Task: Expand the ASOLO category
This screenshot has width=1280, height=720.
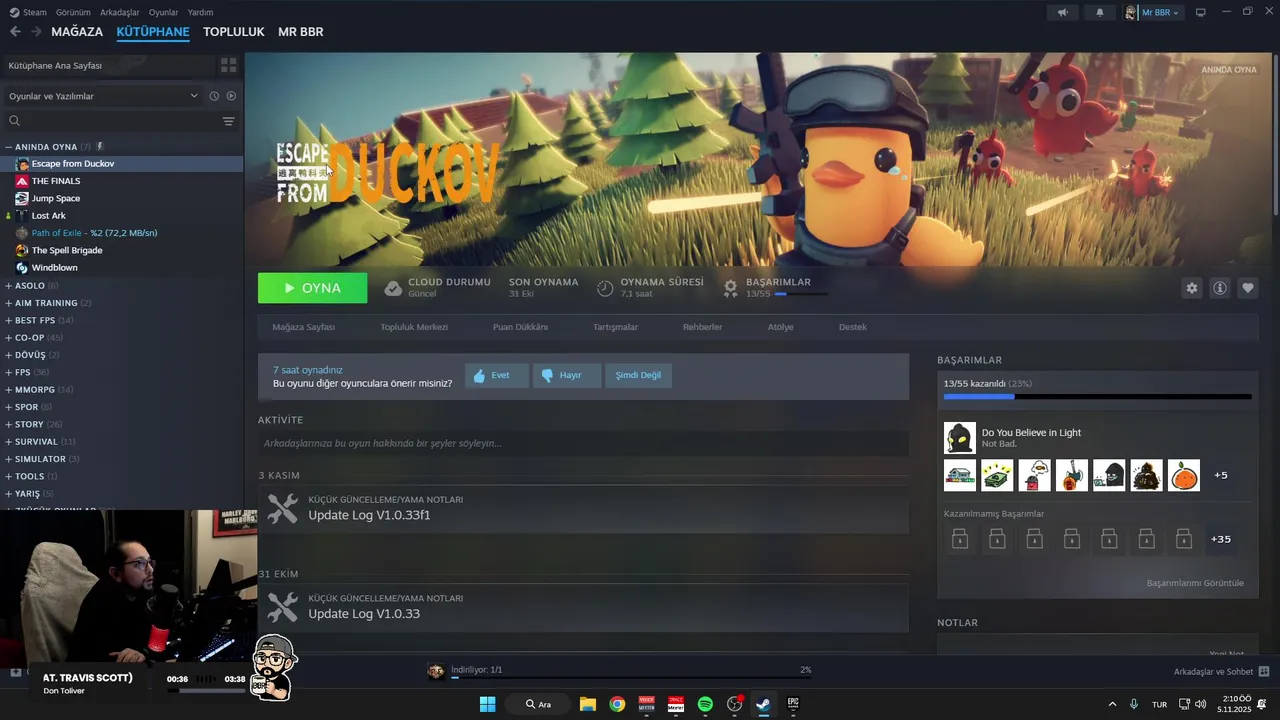Action: (9, 286)
